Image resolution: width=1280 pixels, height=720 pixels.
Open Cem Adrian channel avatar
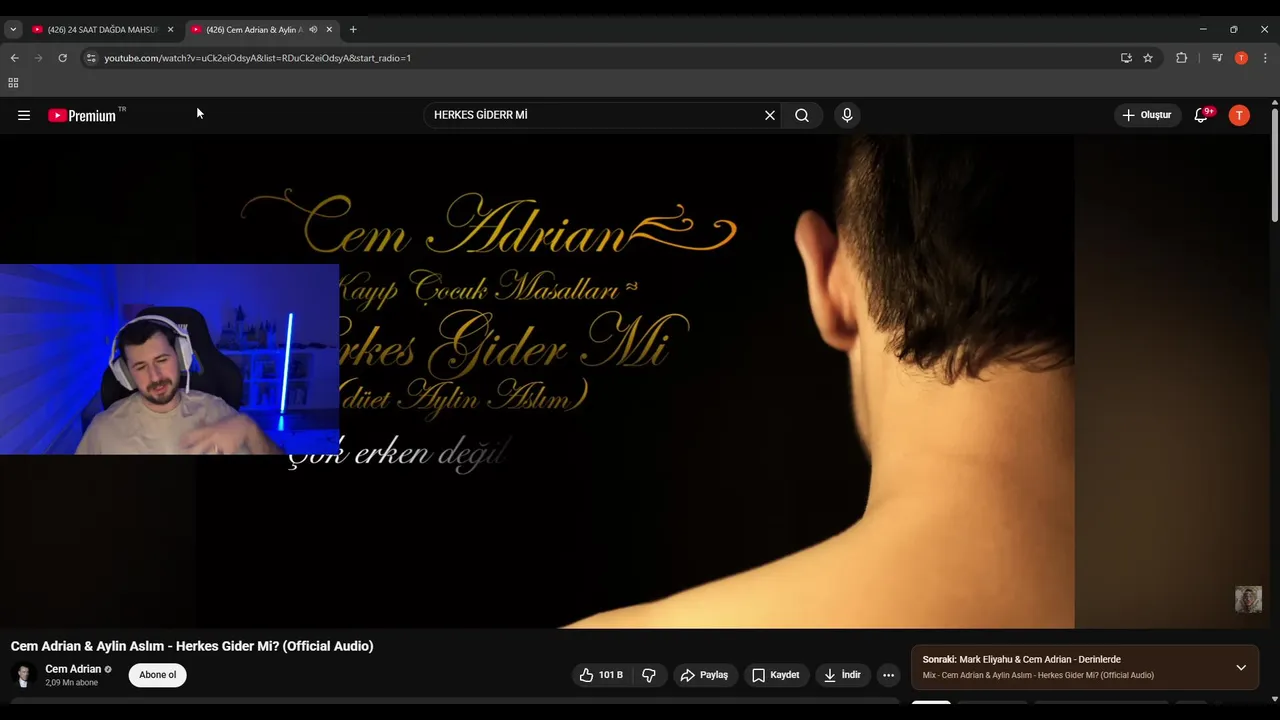pos(24,675)
